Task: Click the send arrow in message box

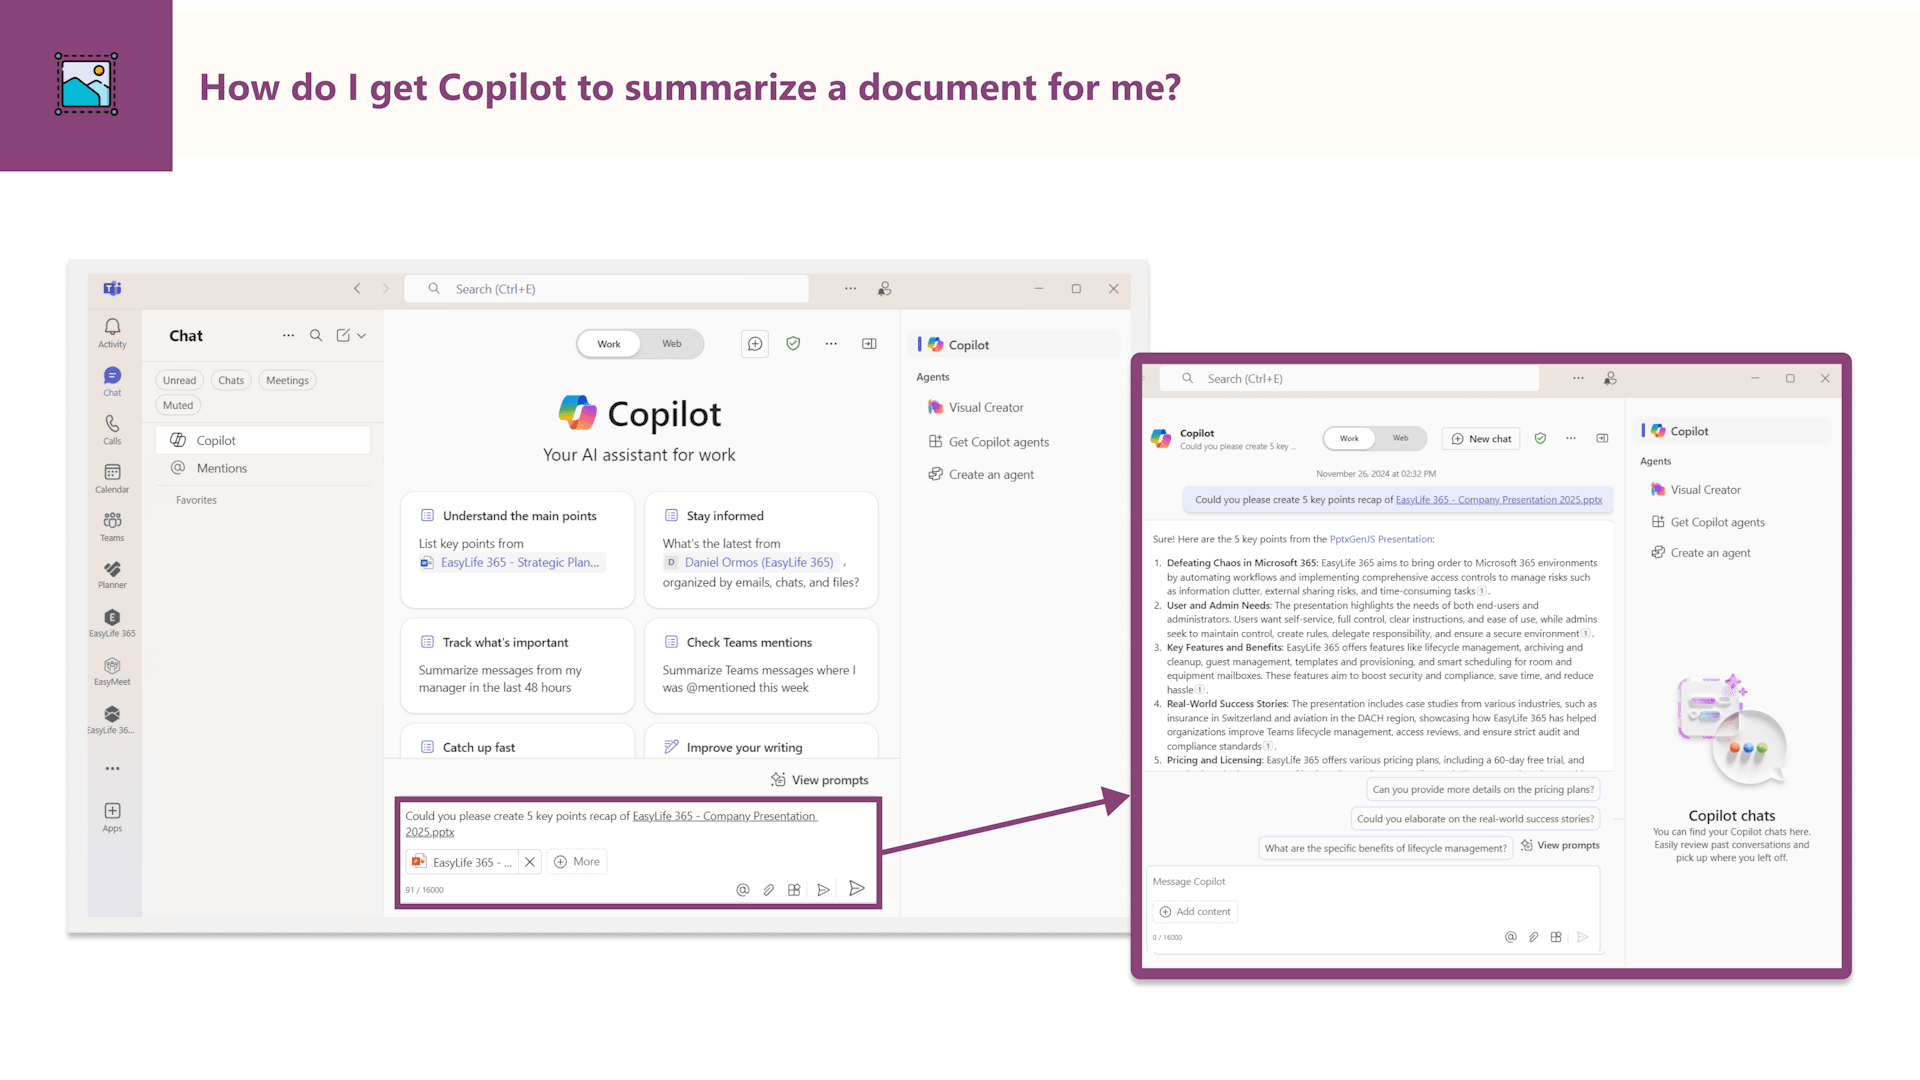Action: 857,888
